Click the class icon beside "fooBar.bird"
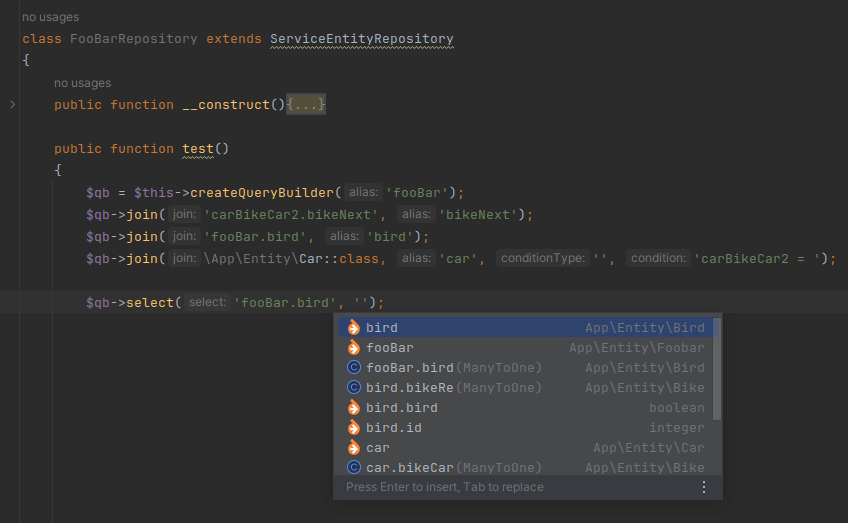The width and height of the screenshot is (848, 523). [x=353, y=368]
